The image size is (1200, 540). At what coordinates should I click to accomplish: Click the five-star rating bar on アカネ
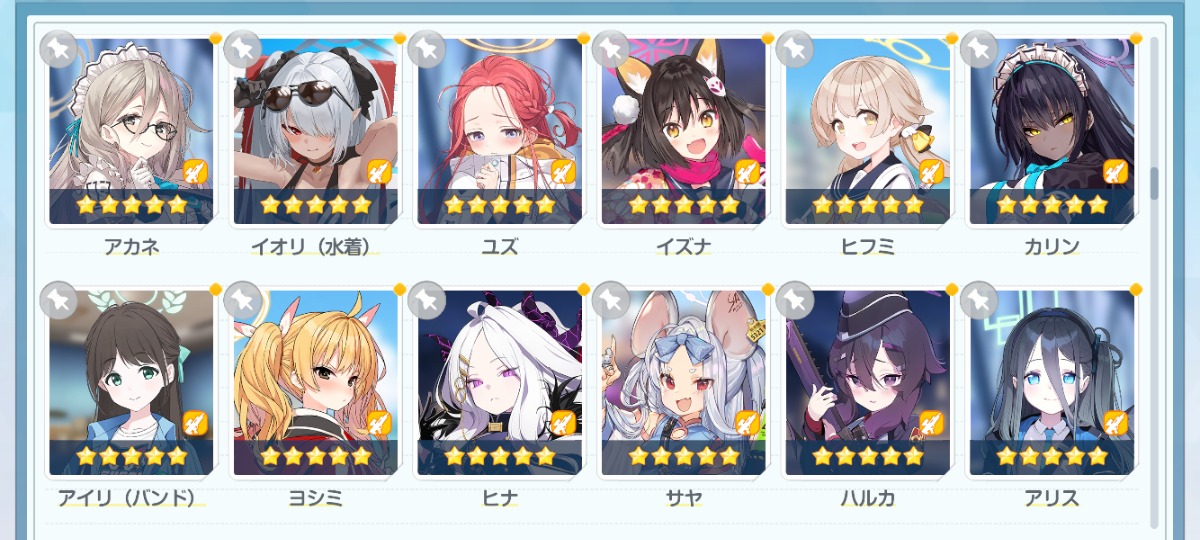point(132,205)
